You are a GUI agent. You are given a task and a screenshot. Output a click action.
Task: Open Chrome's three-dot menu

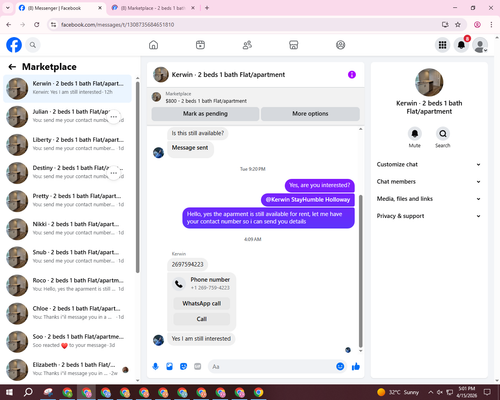[491, 24]
